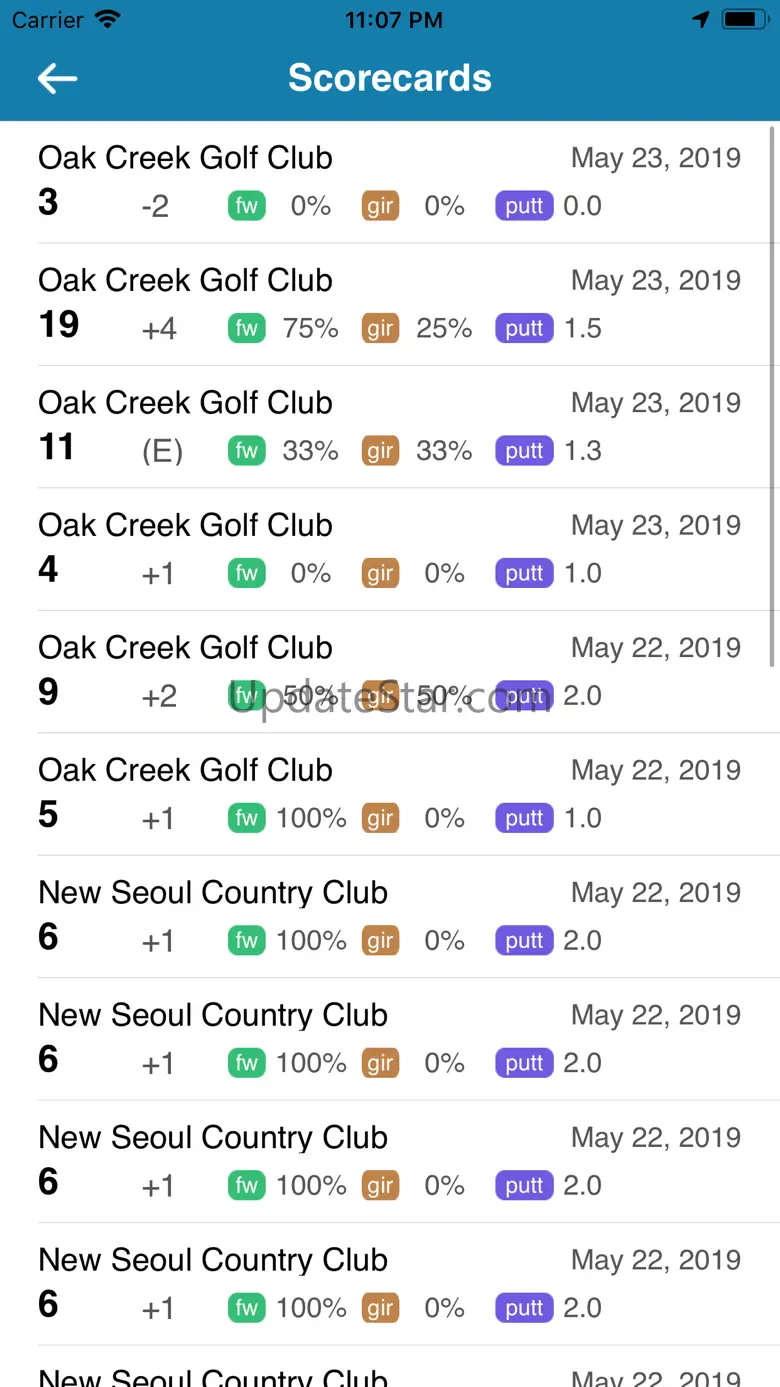Open the first New Seoul Country Club scorecard
This screenshot has width=780, height=1387.
(x=389, y=916)
